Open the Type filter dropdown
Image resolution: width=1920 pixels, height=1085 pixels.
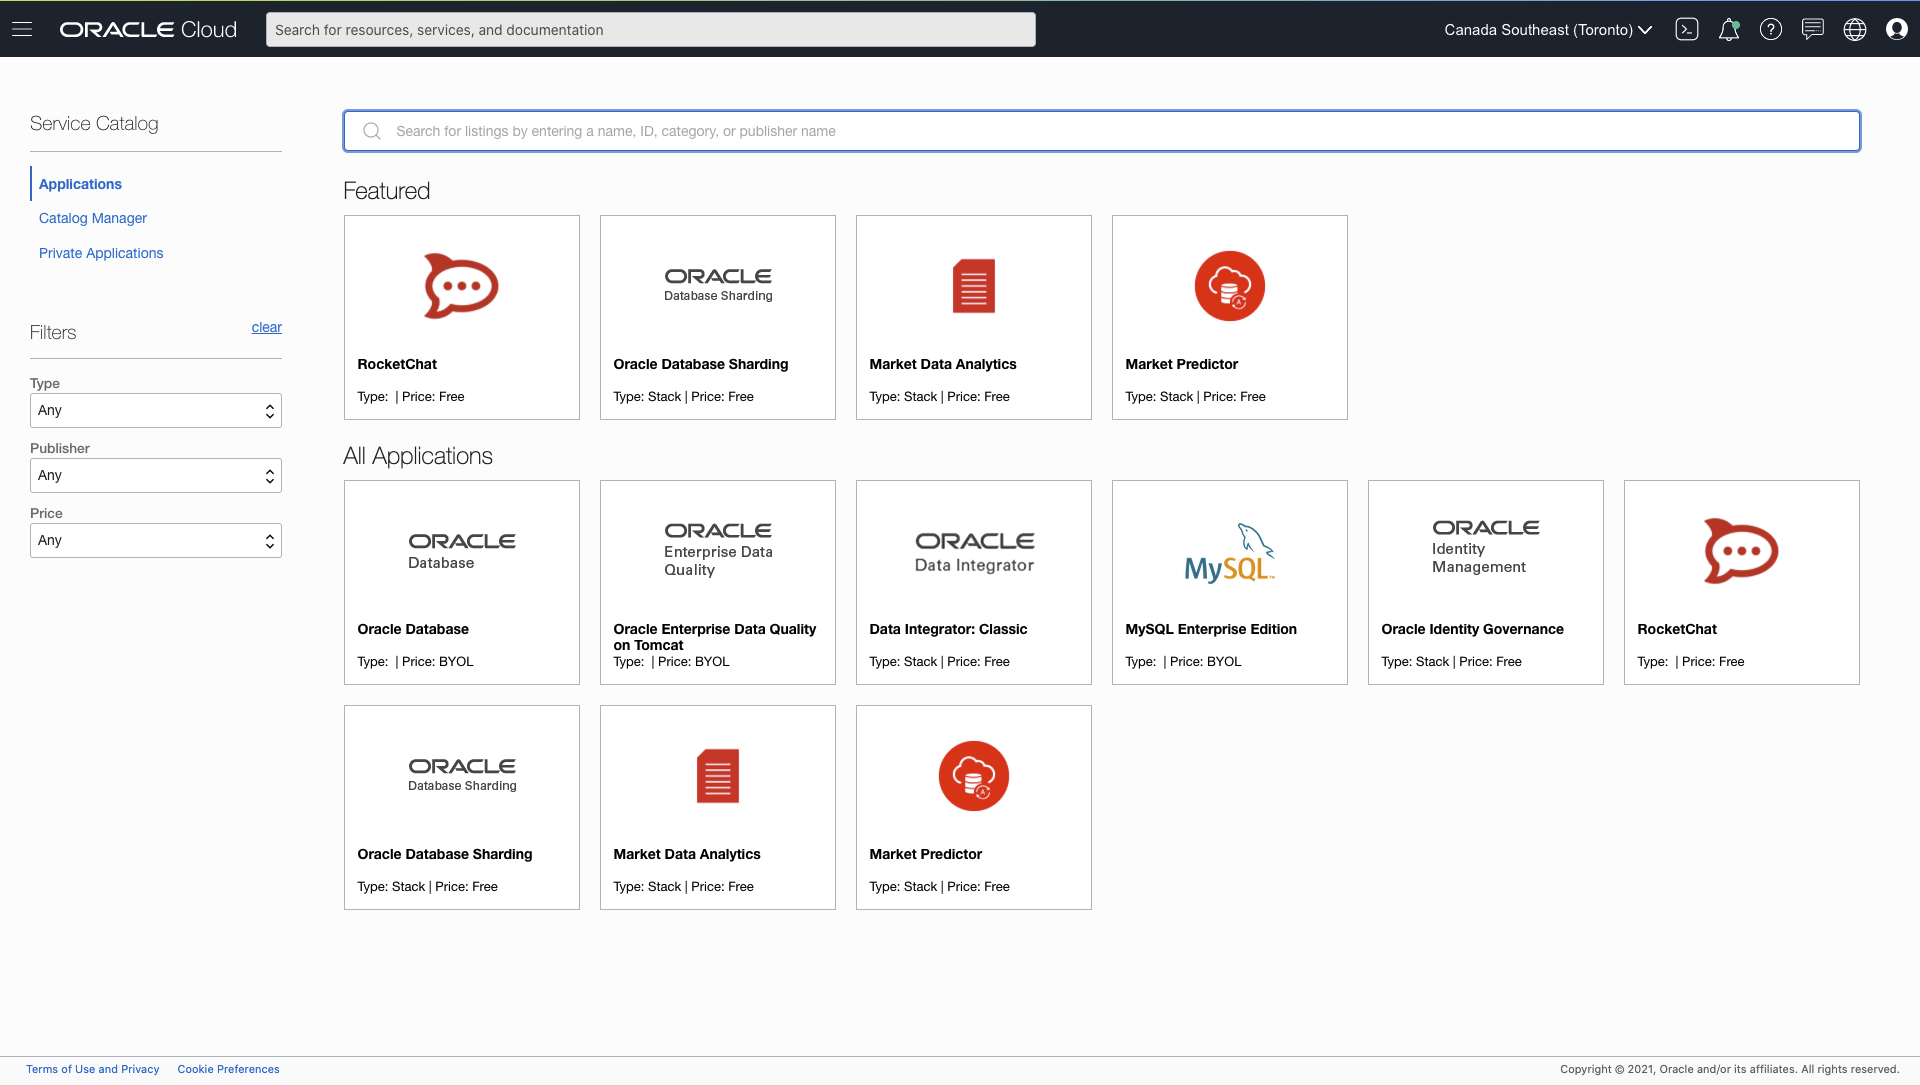click(155, 410)
